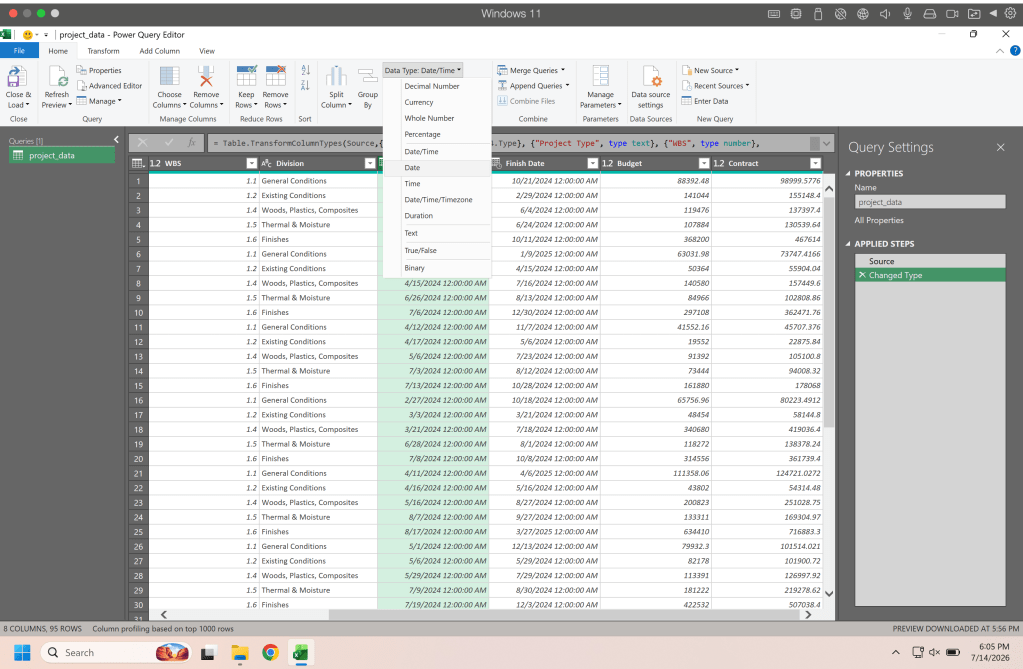Click the New Source icon
Image resolution: width=1023 pixels, height=669 pixels.
(x=686, y=70)
